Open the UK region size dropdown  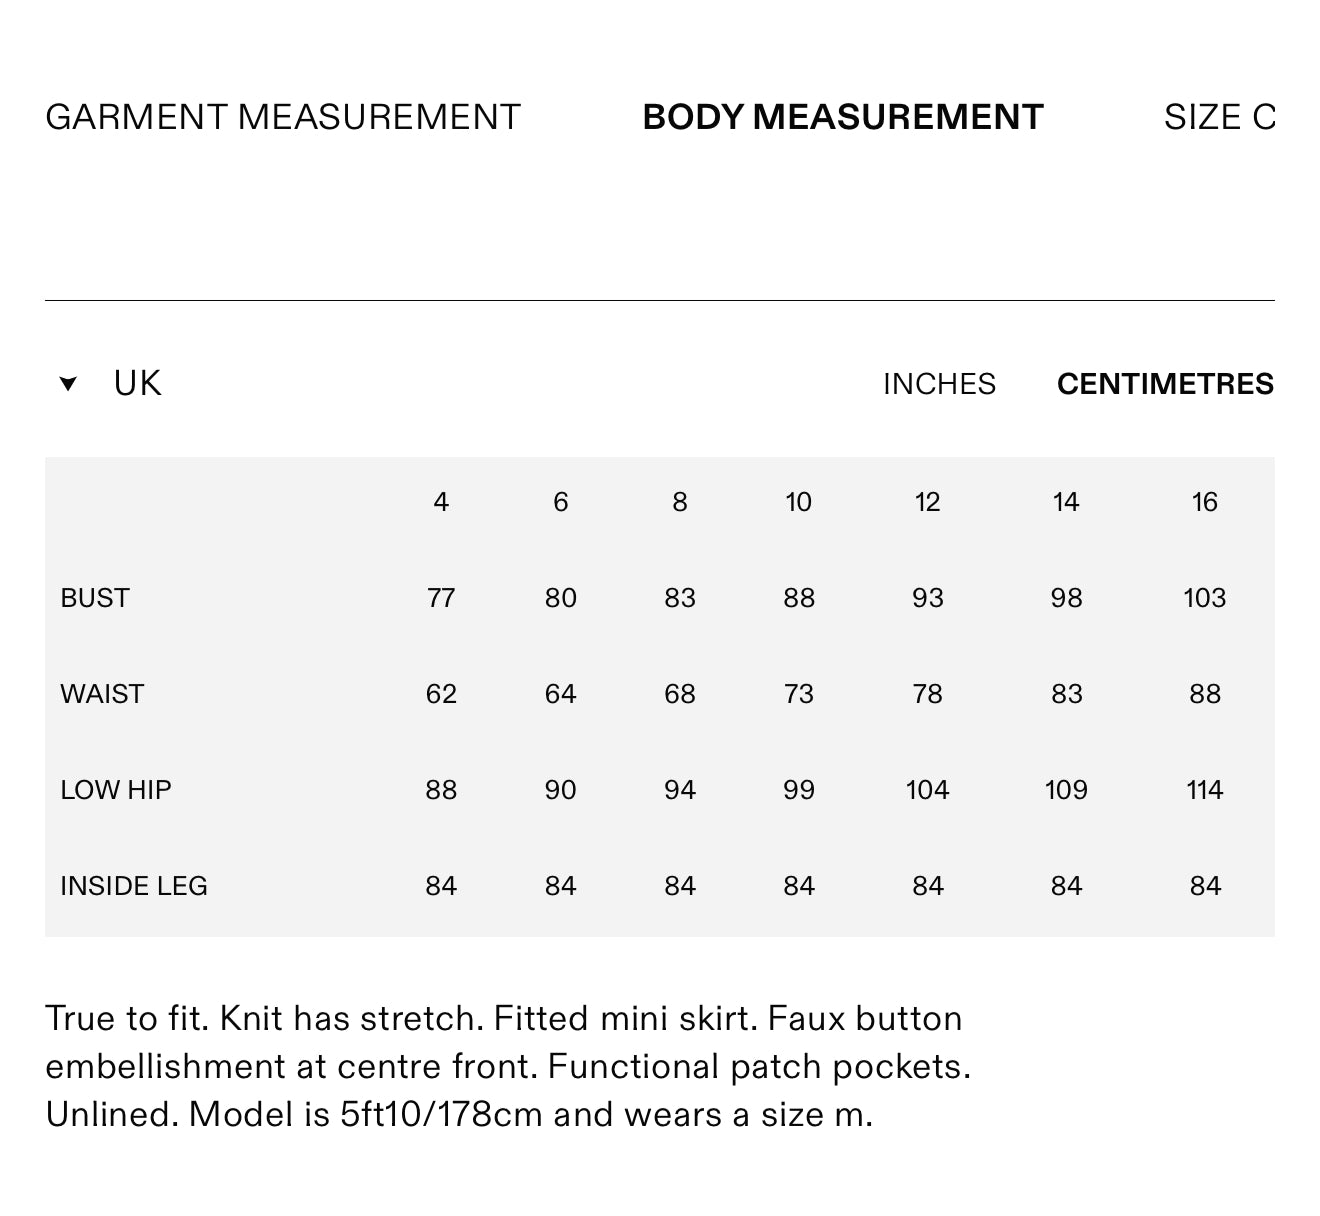[137, 384]
